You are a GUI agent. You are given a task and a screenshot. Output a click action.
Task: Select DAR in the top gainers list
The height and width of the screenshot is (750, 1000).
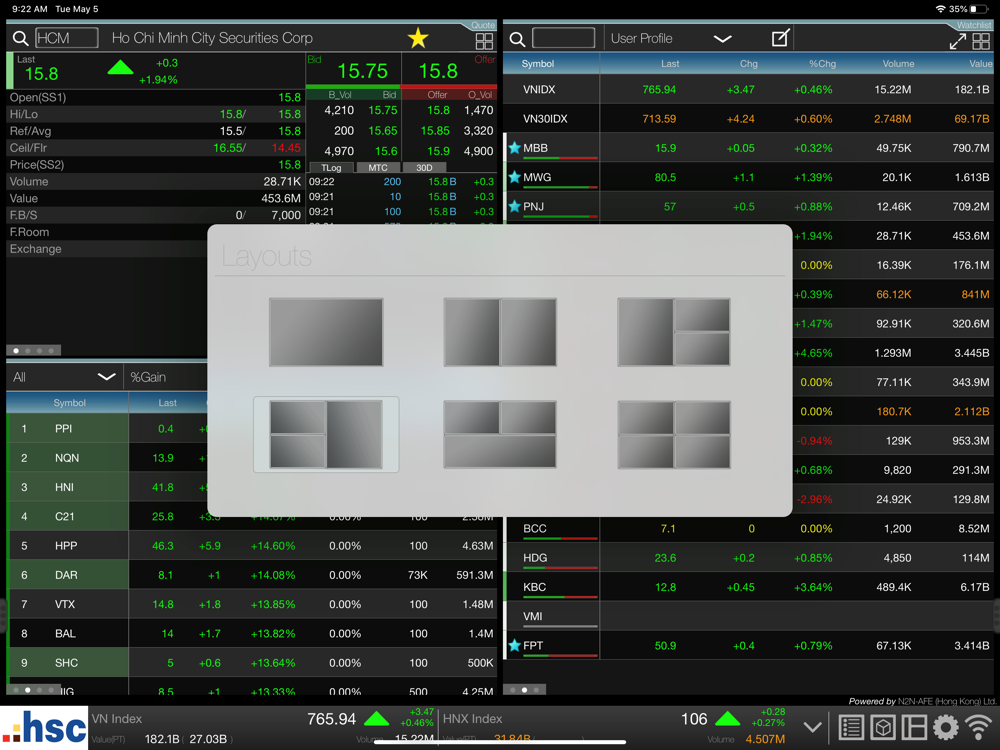pyautogui.click(x=251, y=575)
